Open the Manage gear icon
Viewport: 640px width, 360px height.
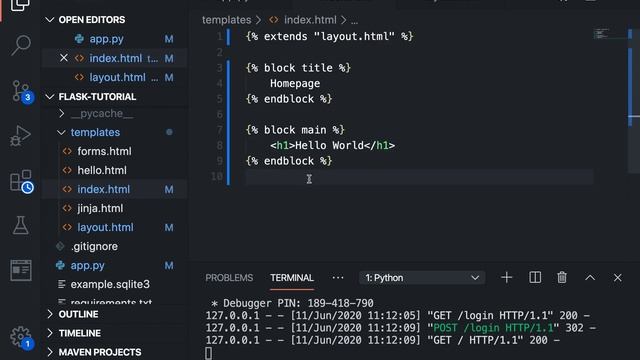click(x=20, y=338)
